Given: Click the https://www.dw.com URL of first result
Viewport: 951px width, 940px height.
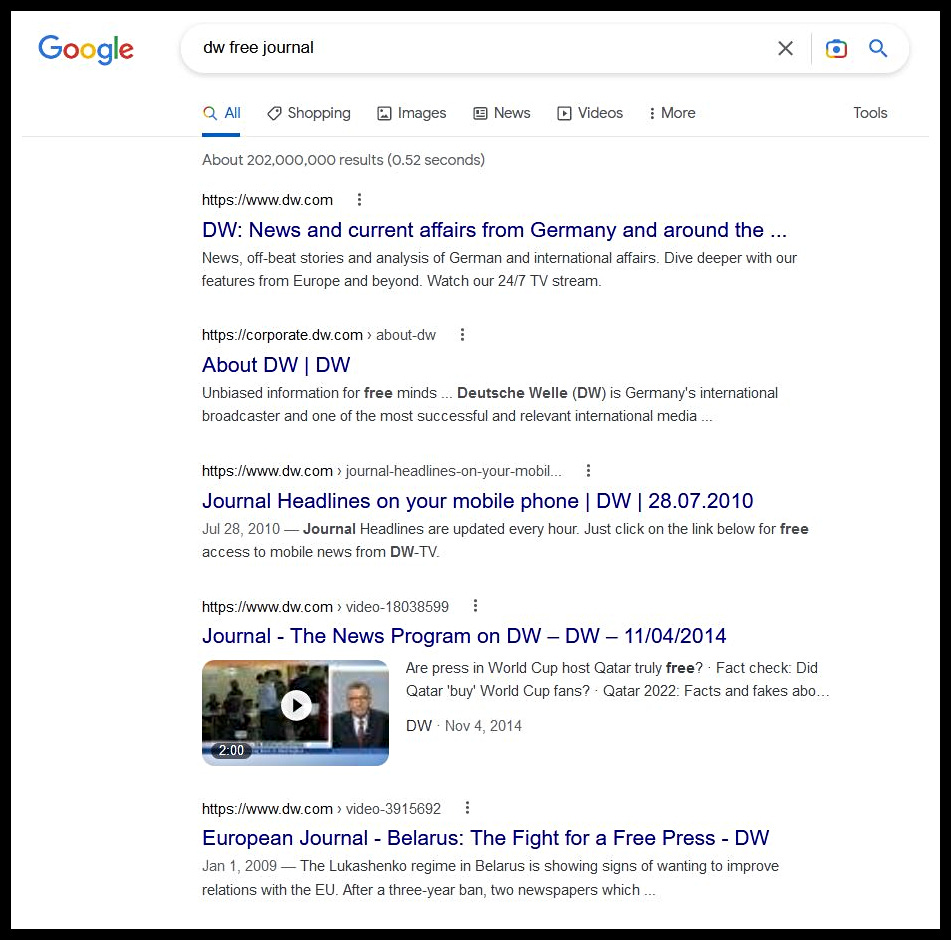Looking at the screenshot, I should click(x=267, y=200).
